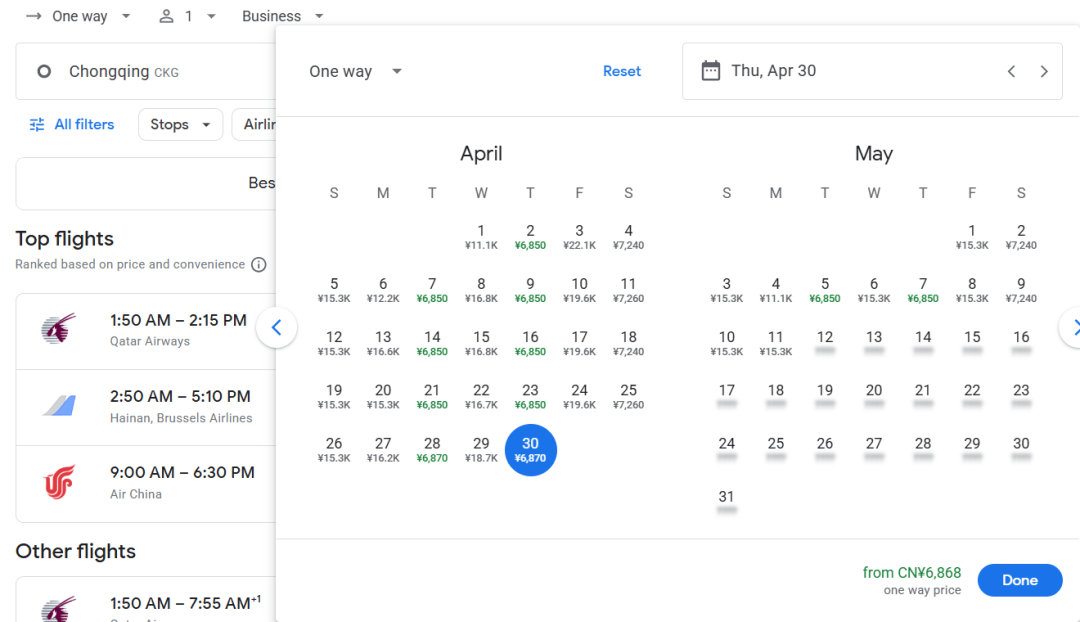Click the calendar icon in date field
The width and height of the screenshot is (1080, 622).
(711, 71)
